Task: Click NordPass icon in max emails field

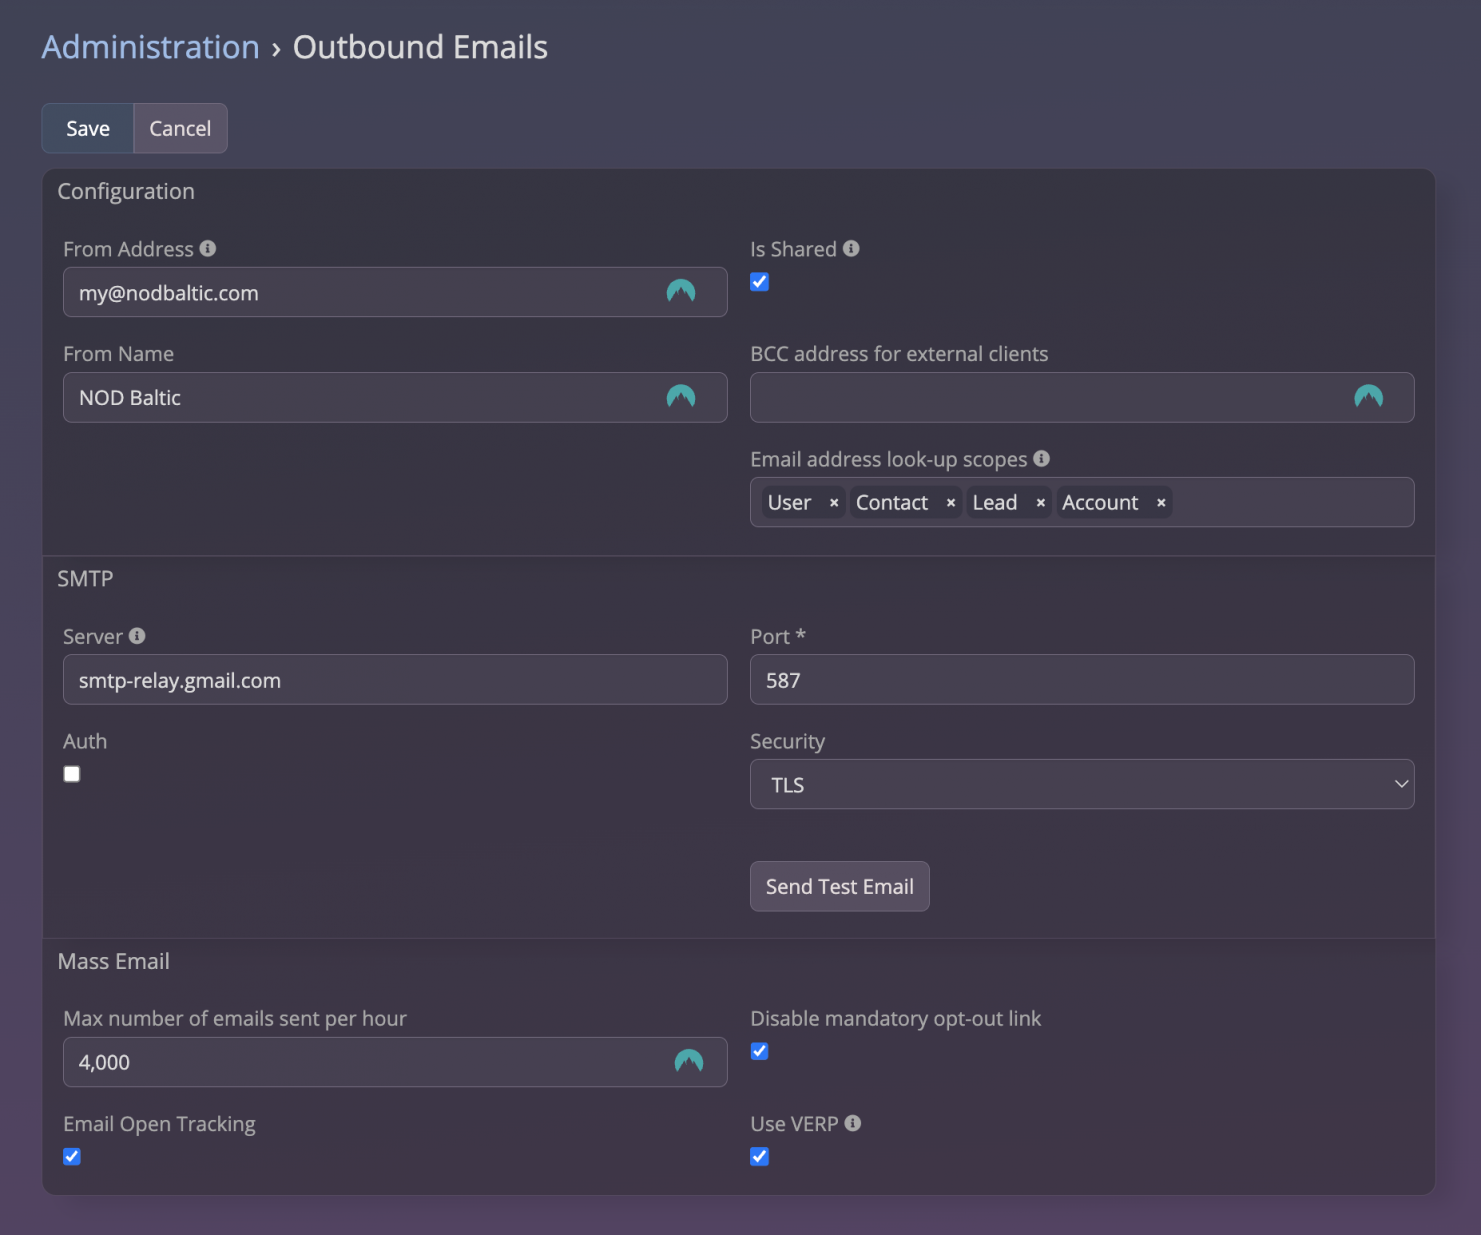Action: pos(689,1061)
